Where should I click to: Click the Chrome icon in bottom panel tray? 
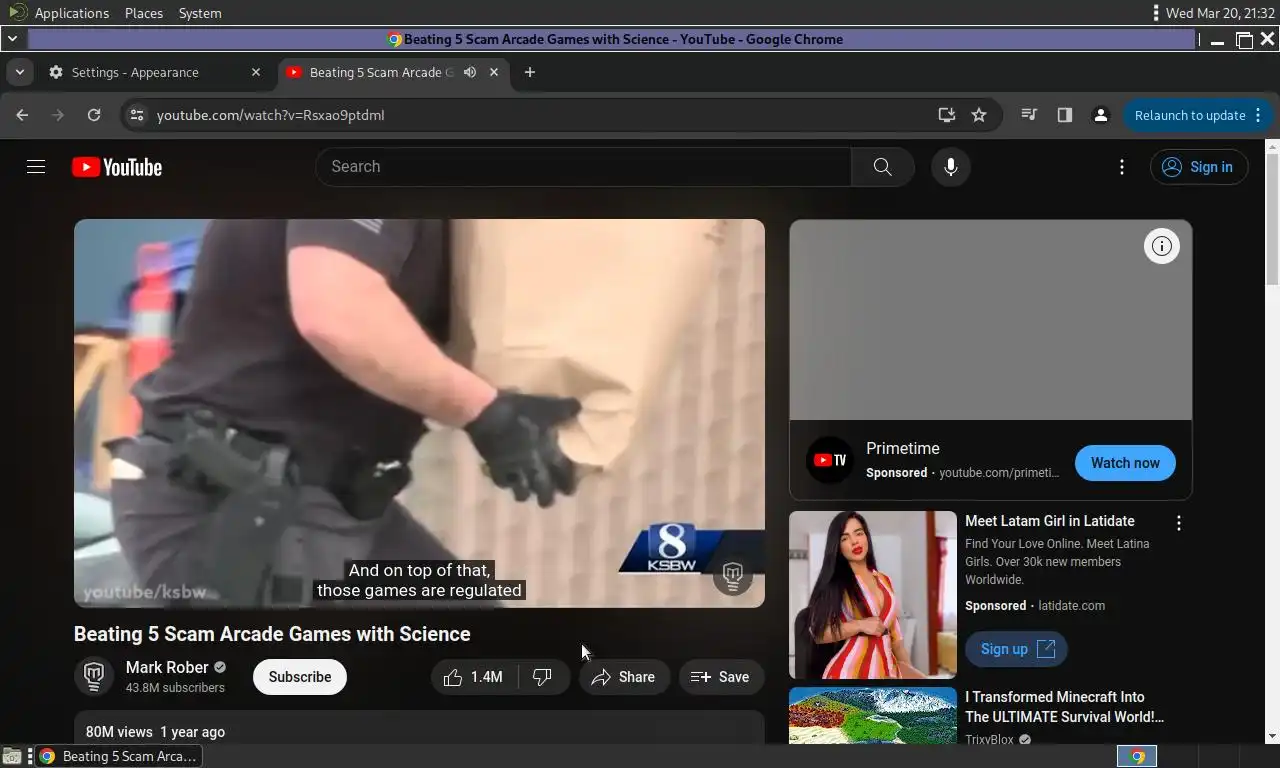[x=1137, y=756]
